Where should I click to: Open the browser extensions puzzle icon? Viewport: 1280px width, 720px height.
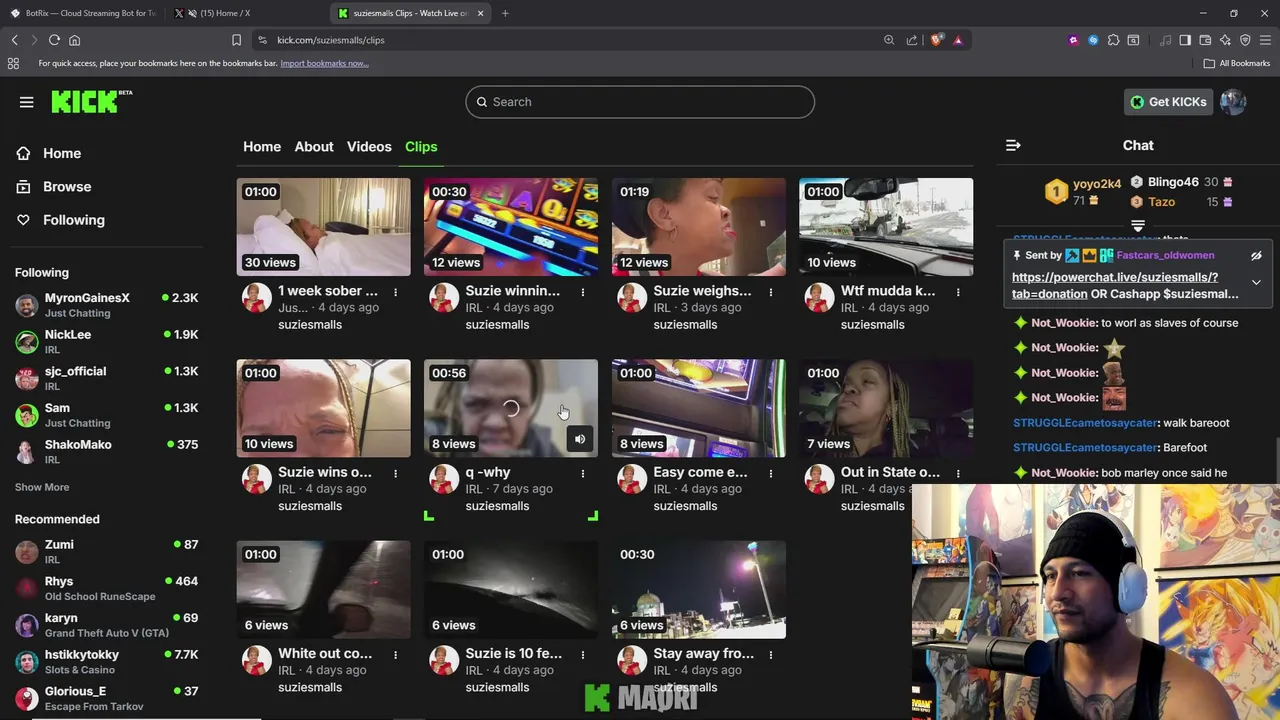[x=1113, y=40]
